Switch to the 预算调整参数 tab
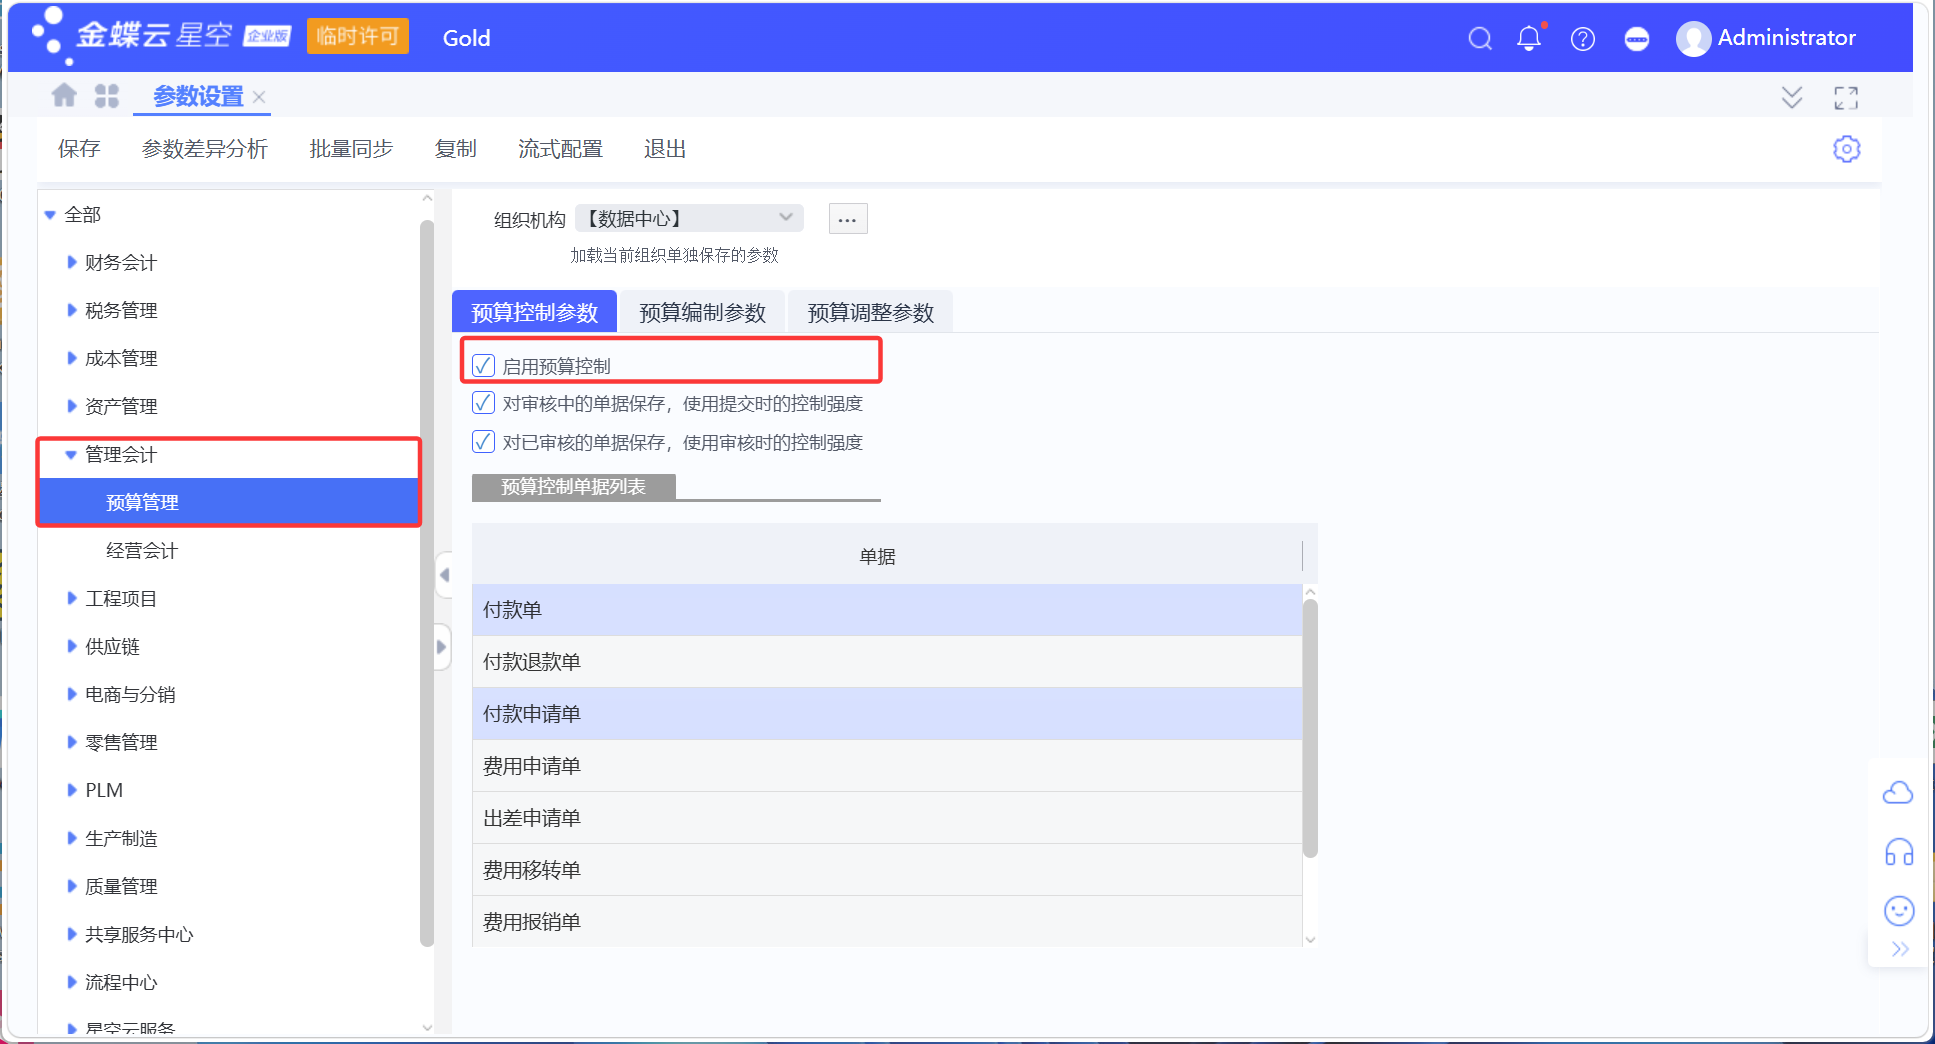 (870, 311)
